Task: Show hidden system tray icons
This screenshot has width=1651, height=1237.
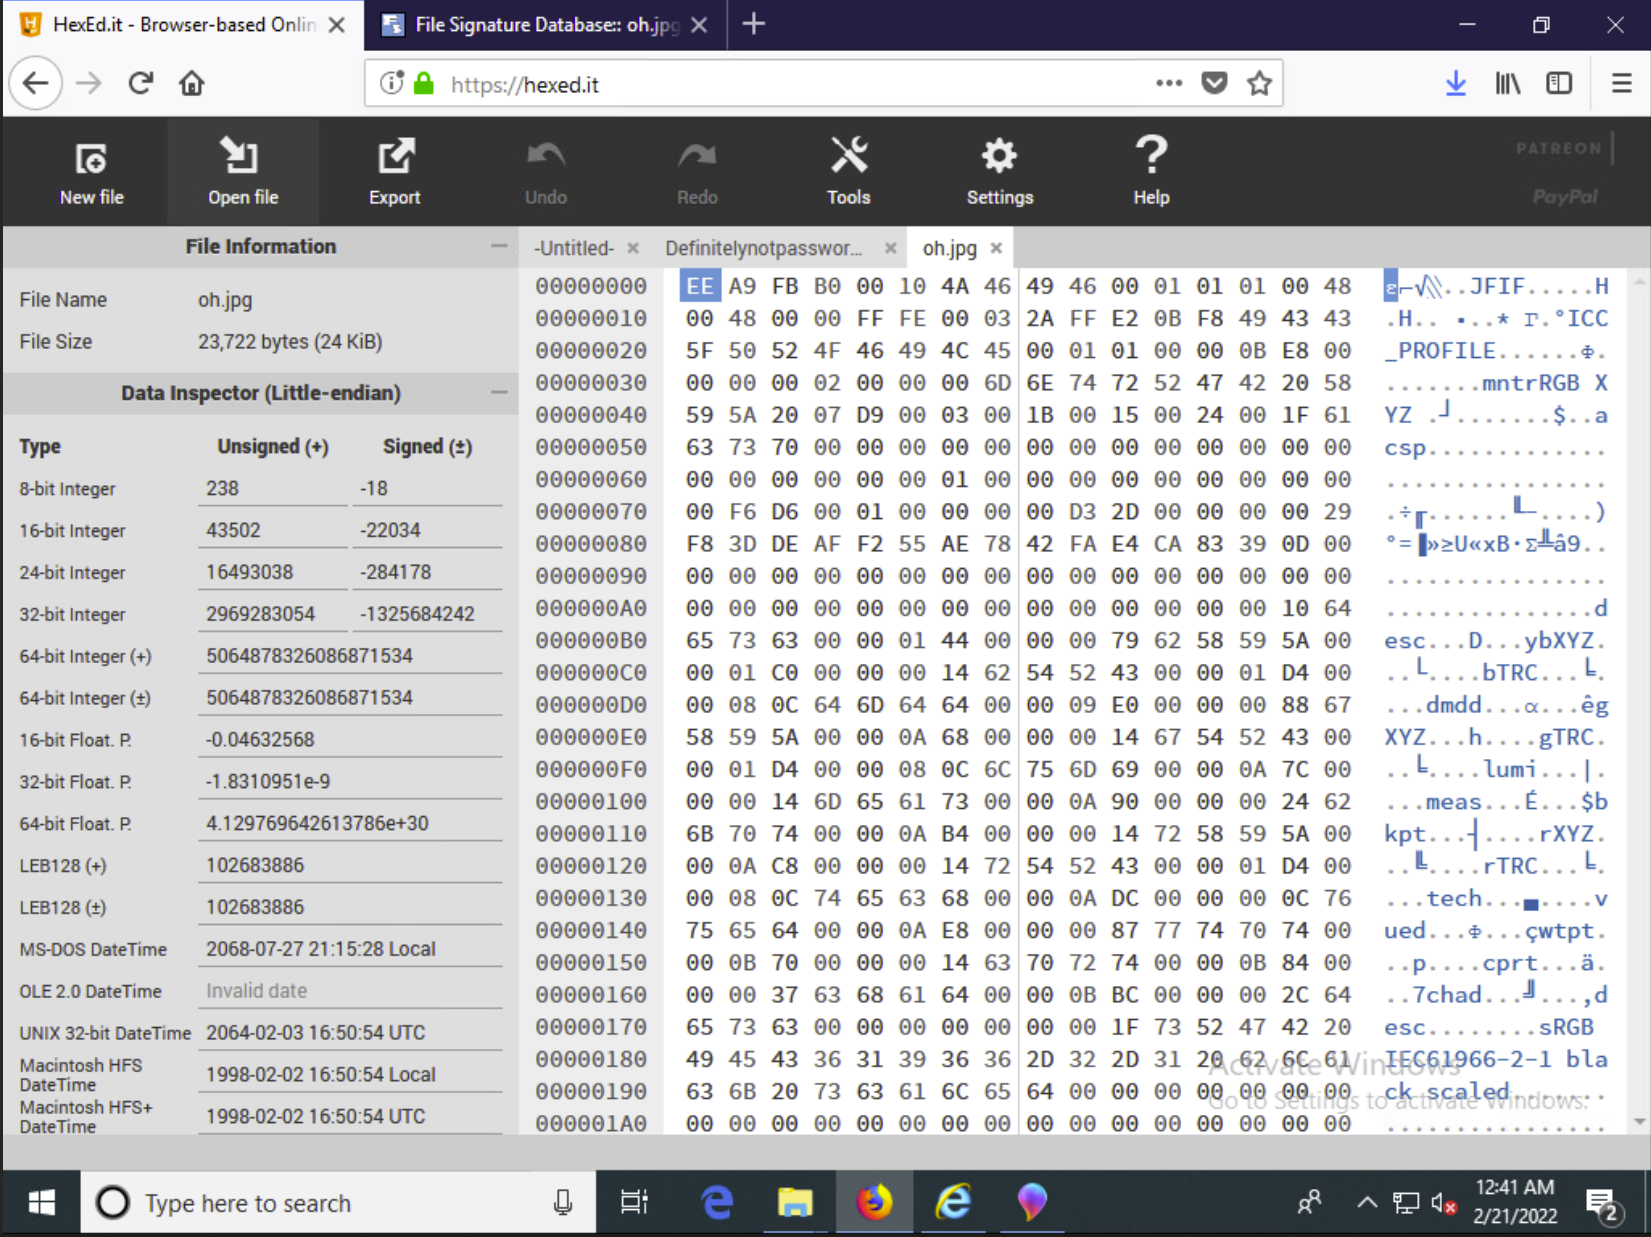Action: coord(1366,1203)
